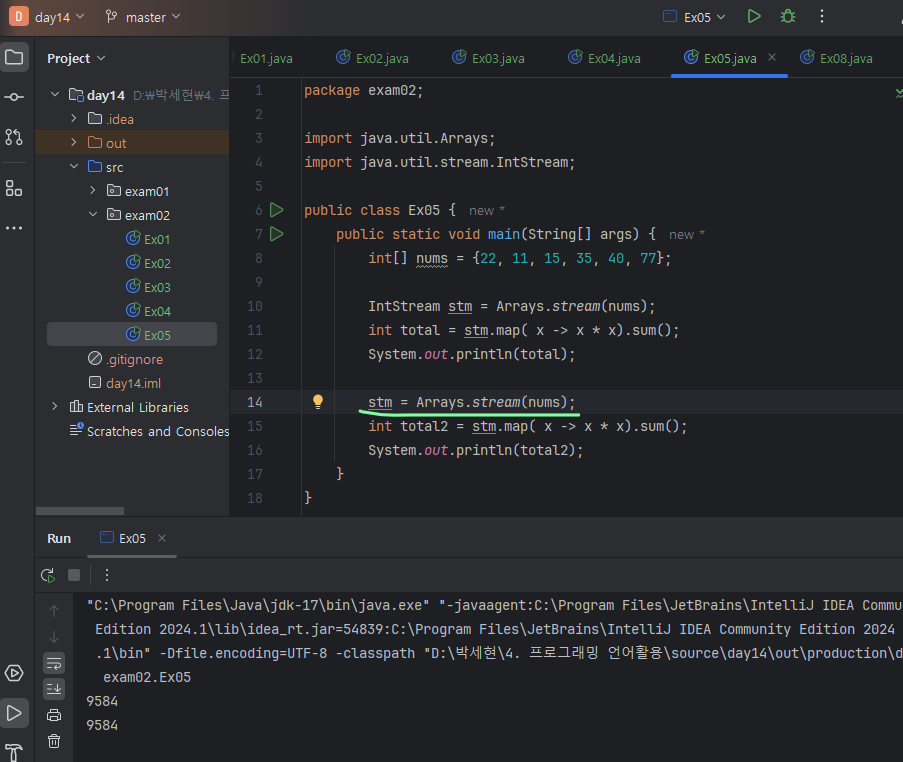Toggle scroll to end in the Run console

[54, 688]
